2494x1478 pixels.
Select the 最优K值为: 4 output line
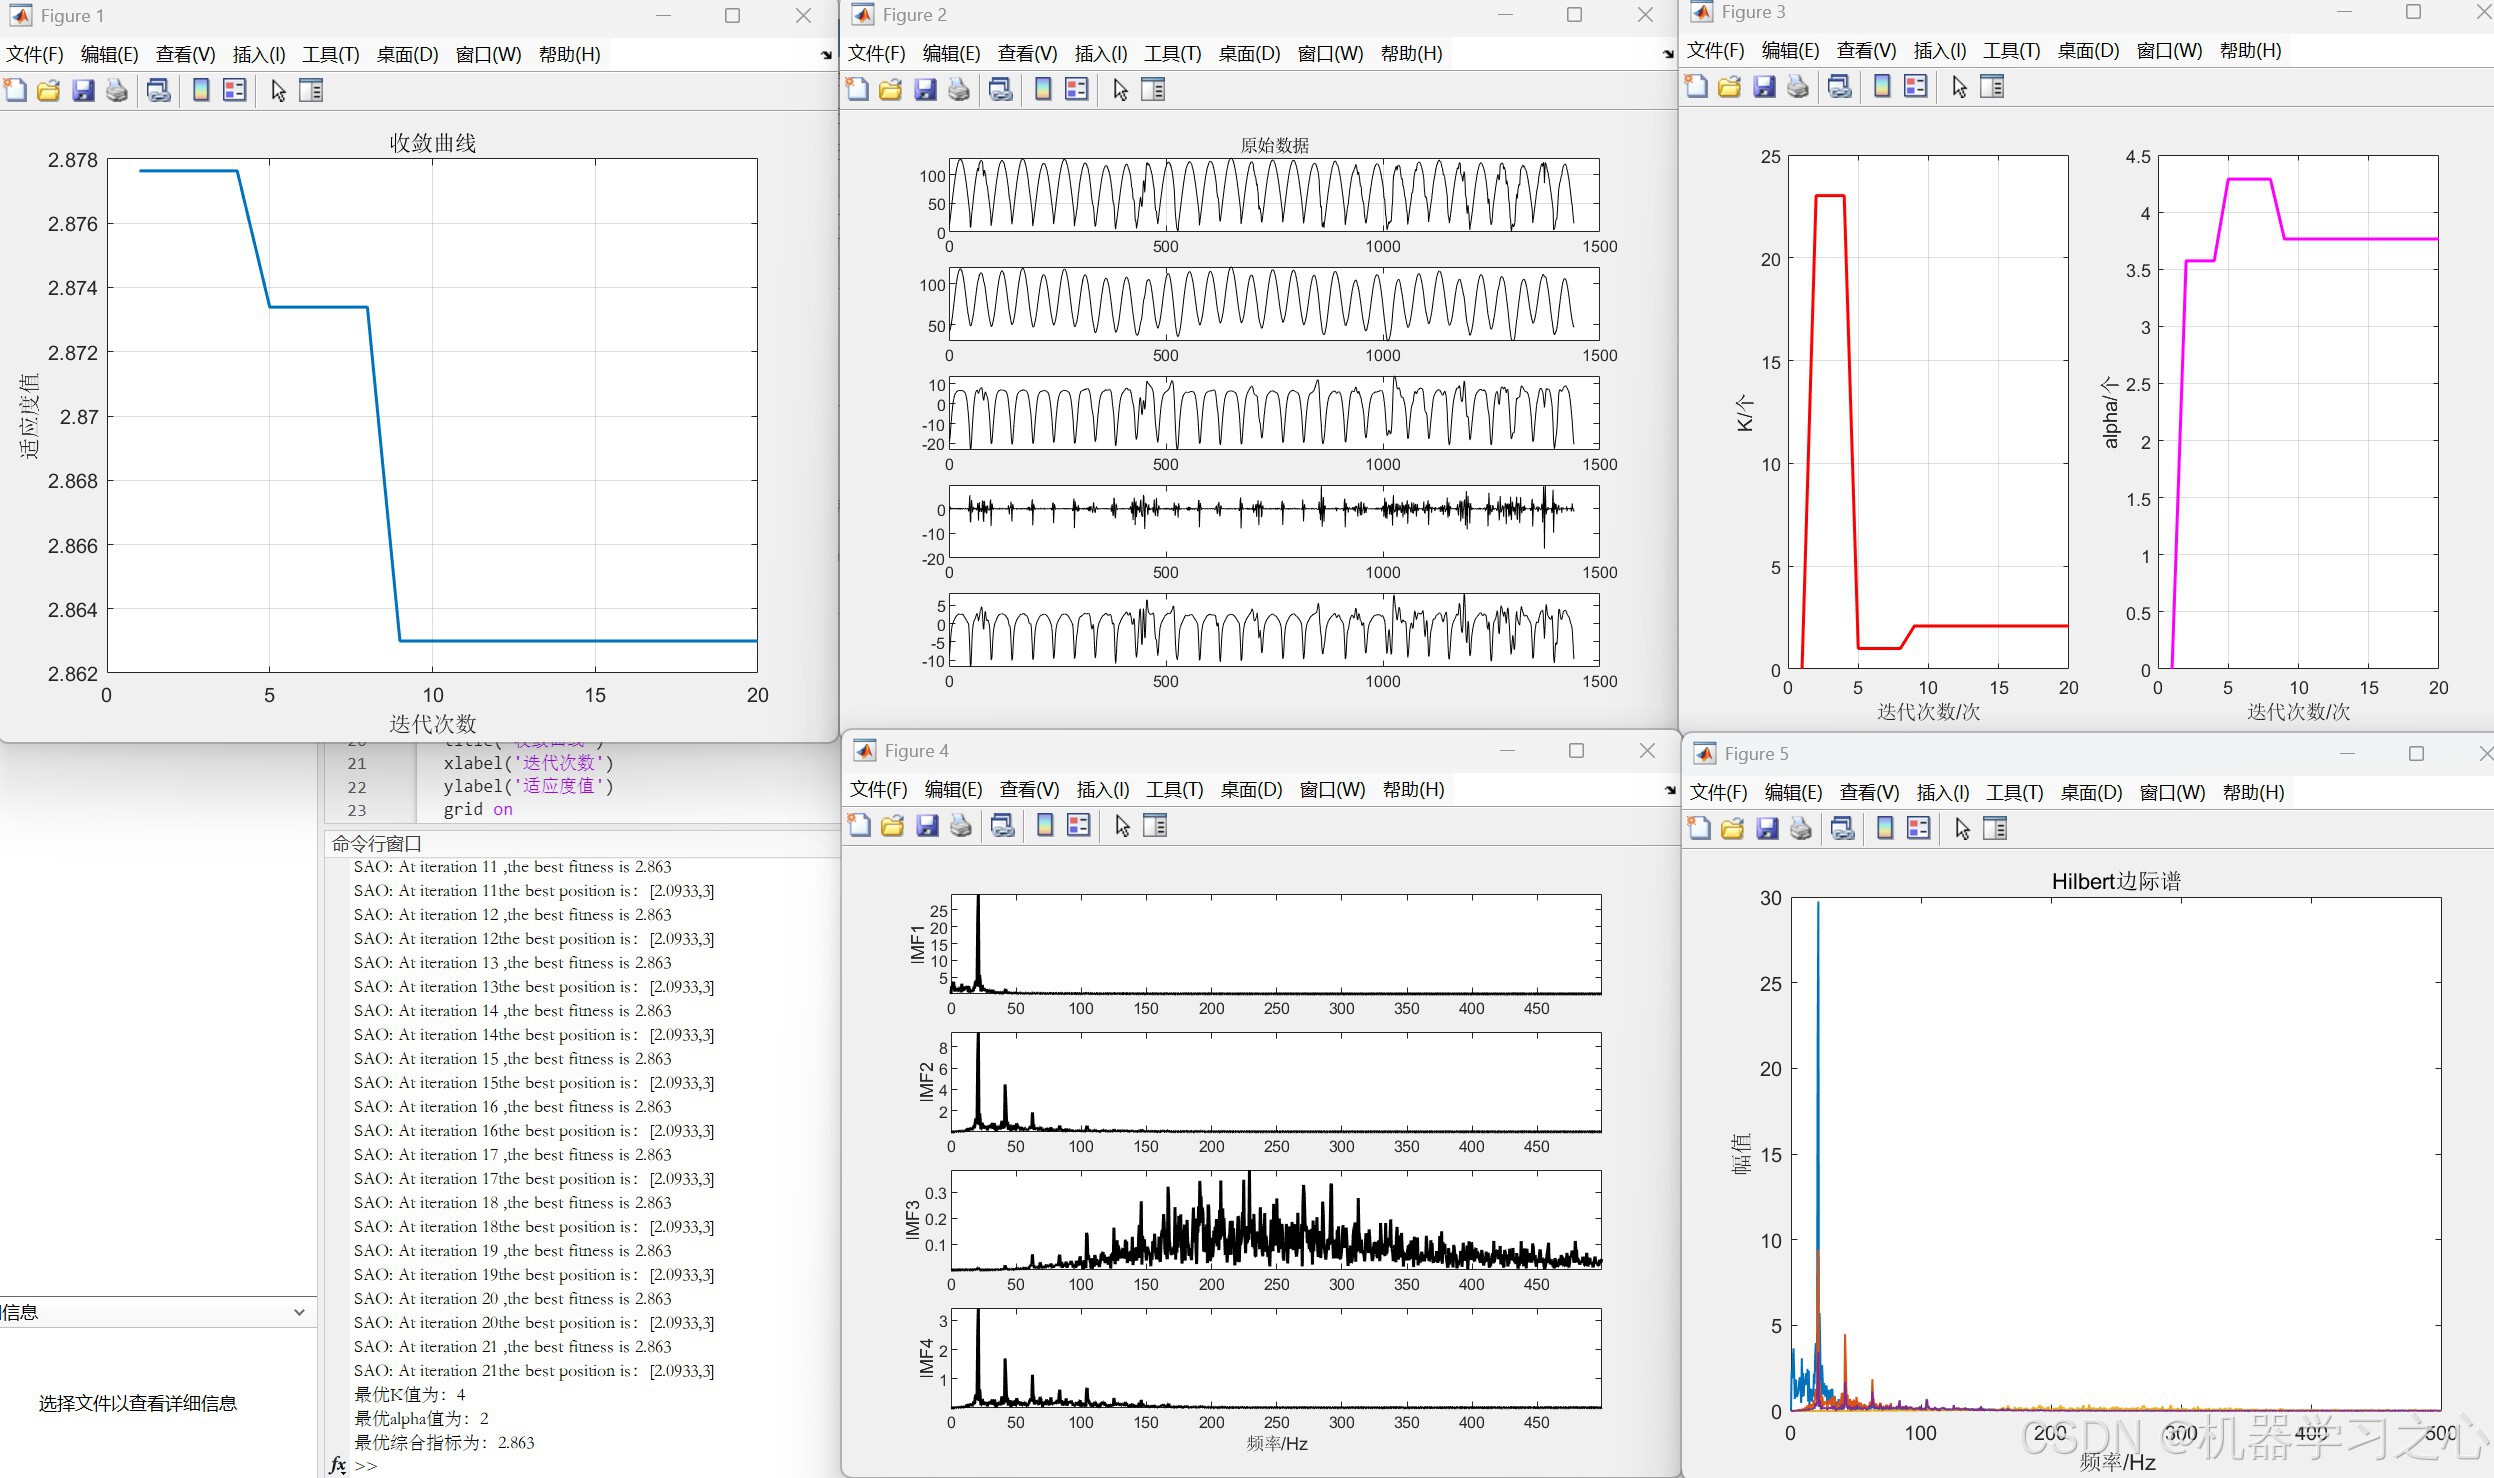click(x=410, y=1394)
